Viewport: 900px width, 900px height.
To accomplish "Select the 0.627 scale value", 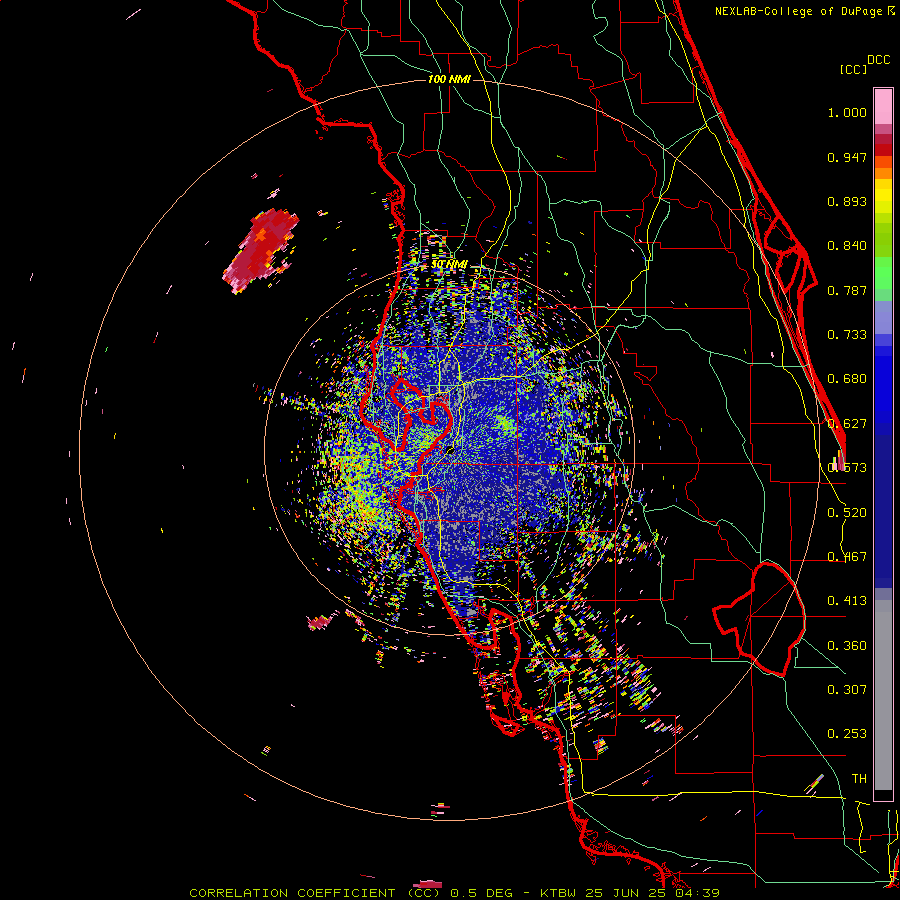I will click(847, 424).
